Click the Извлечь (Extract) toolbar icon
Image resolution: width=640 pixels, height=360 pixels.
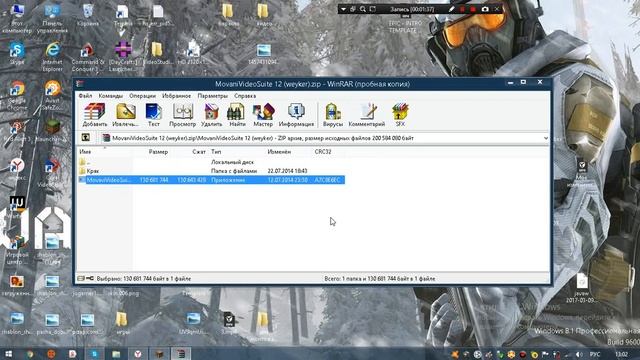tap(125, 115)
